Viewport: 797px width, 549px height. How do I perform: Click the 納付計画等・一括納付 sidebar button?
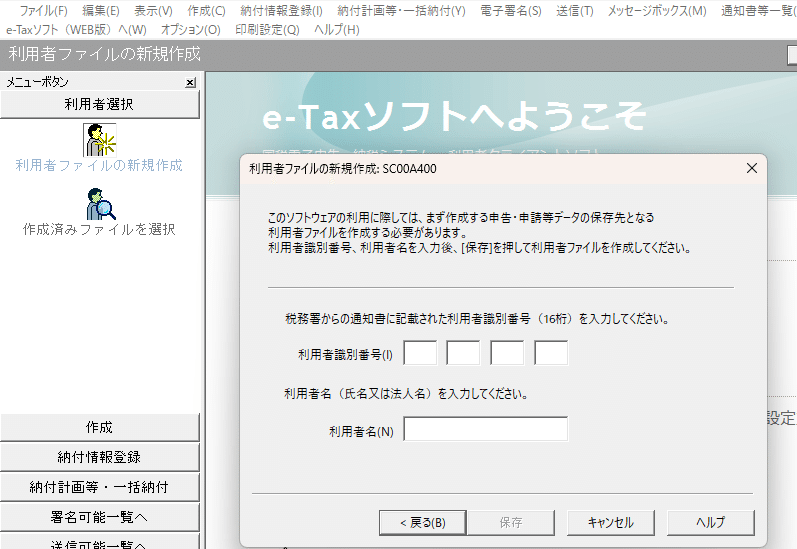click(x=100, y=487)
